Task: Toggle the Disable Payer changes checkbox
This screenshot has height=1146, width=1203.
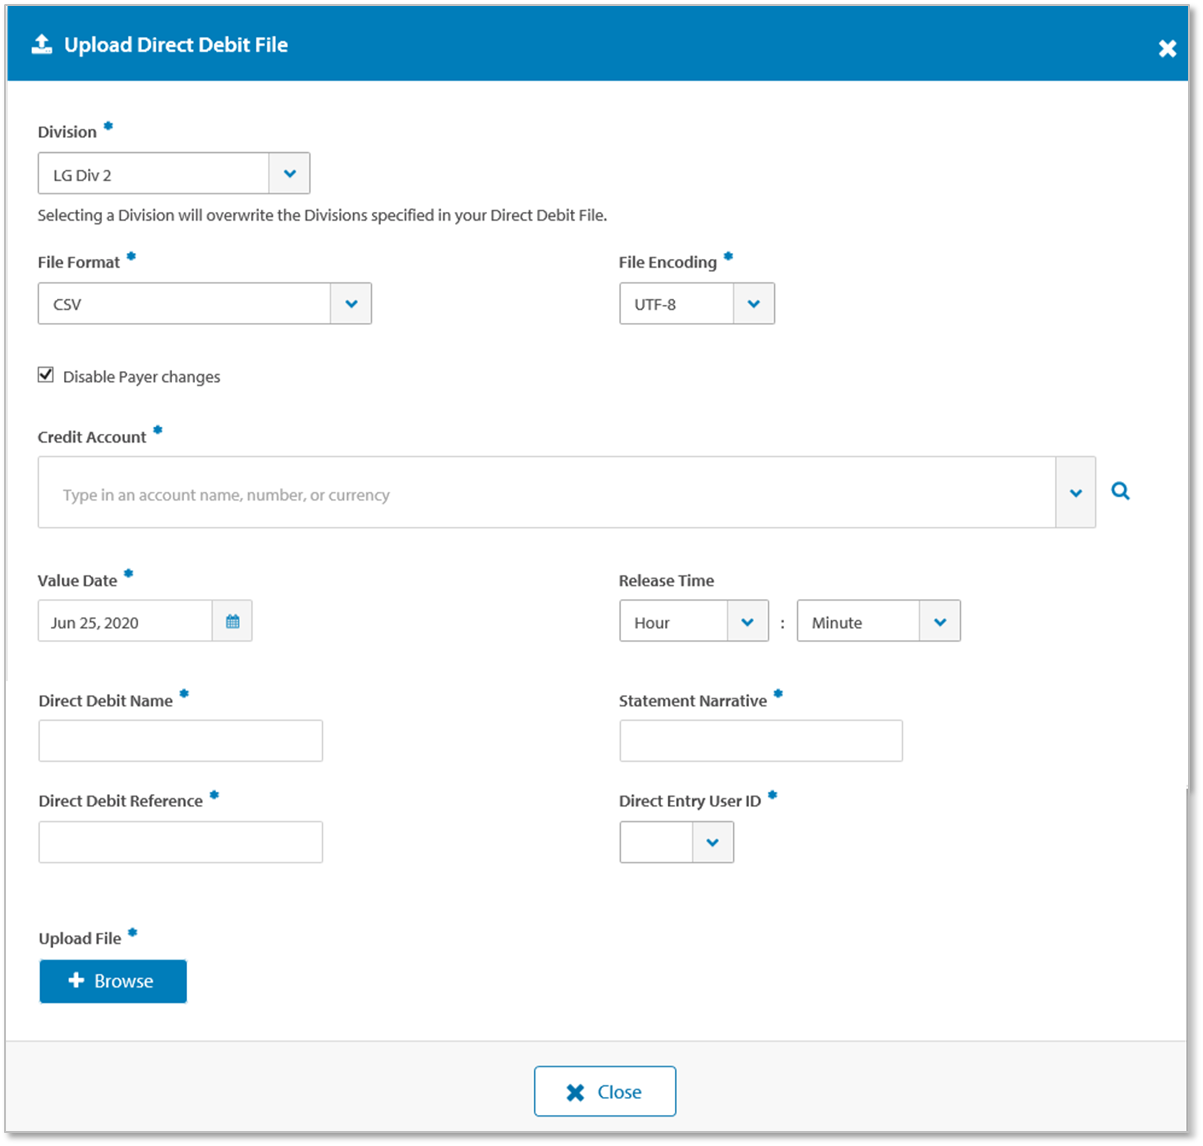Action: (x=46, y=375)
